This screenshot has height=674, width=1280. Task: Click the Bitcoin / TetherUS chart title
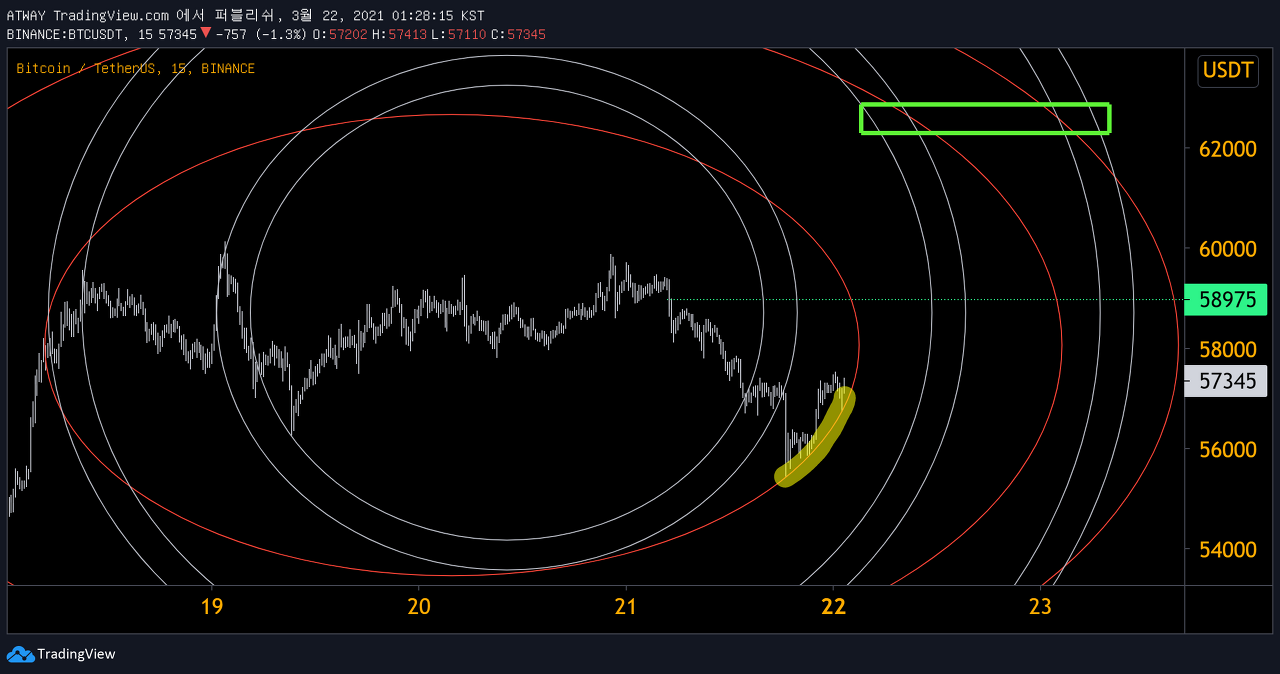coord(135,68)
